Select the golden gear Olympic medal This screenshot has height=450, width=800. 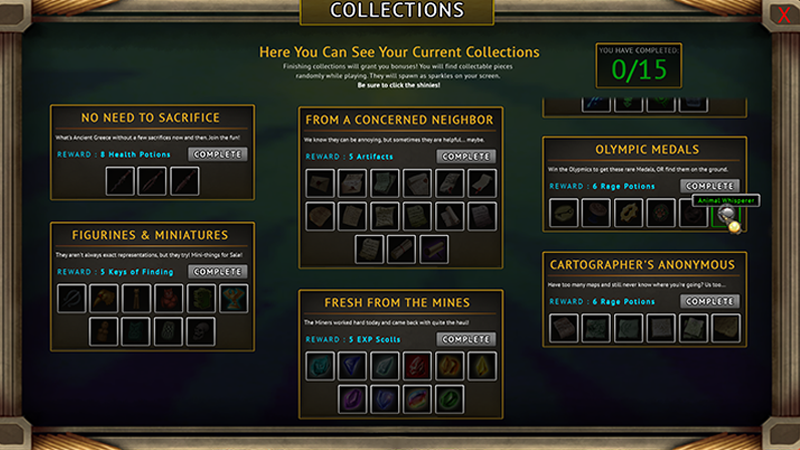coord(629,213)
